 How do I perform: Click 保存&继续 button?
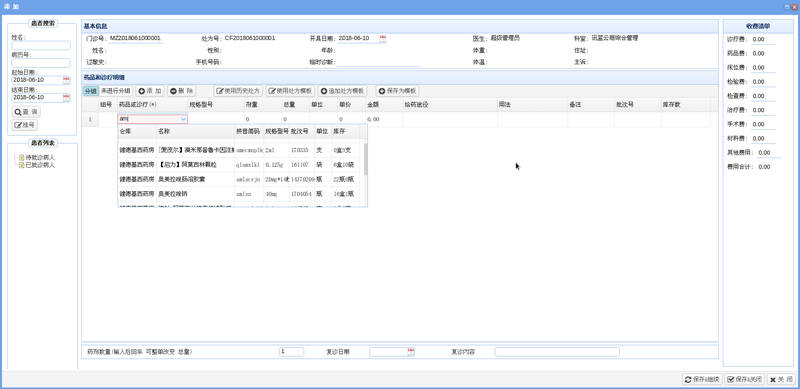click(702, 380)
